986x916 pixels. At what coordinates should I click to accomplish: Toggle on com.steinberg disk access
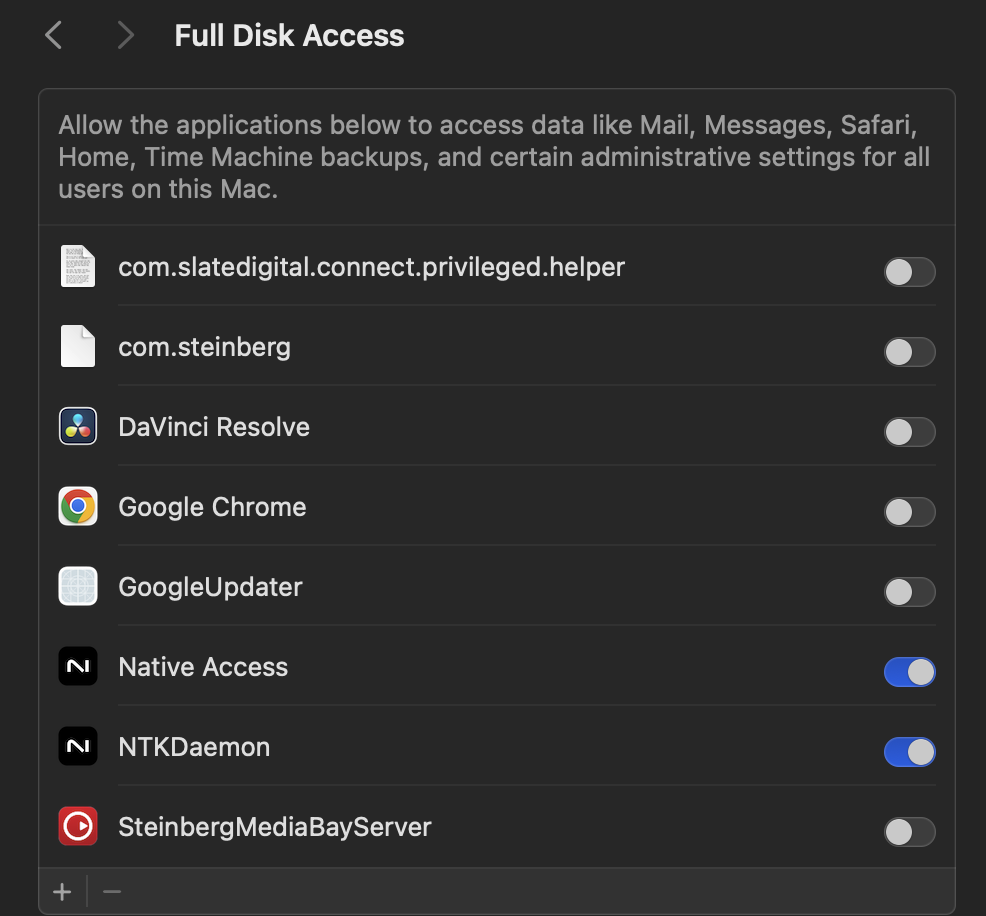click(910, 352)
